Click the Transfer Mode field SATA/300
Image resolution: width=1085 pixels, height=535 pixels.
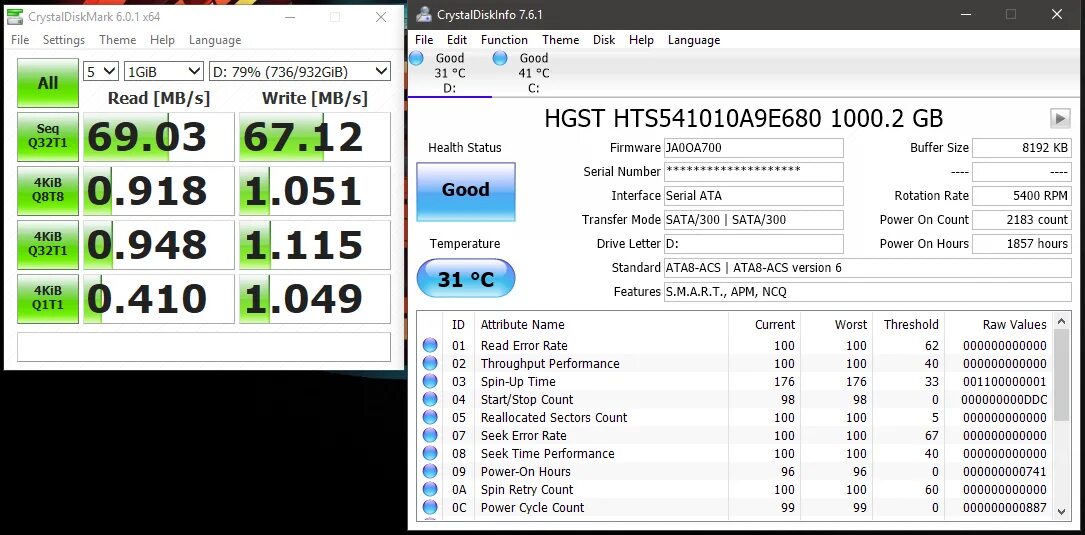(x=754, y=220)
